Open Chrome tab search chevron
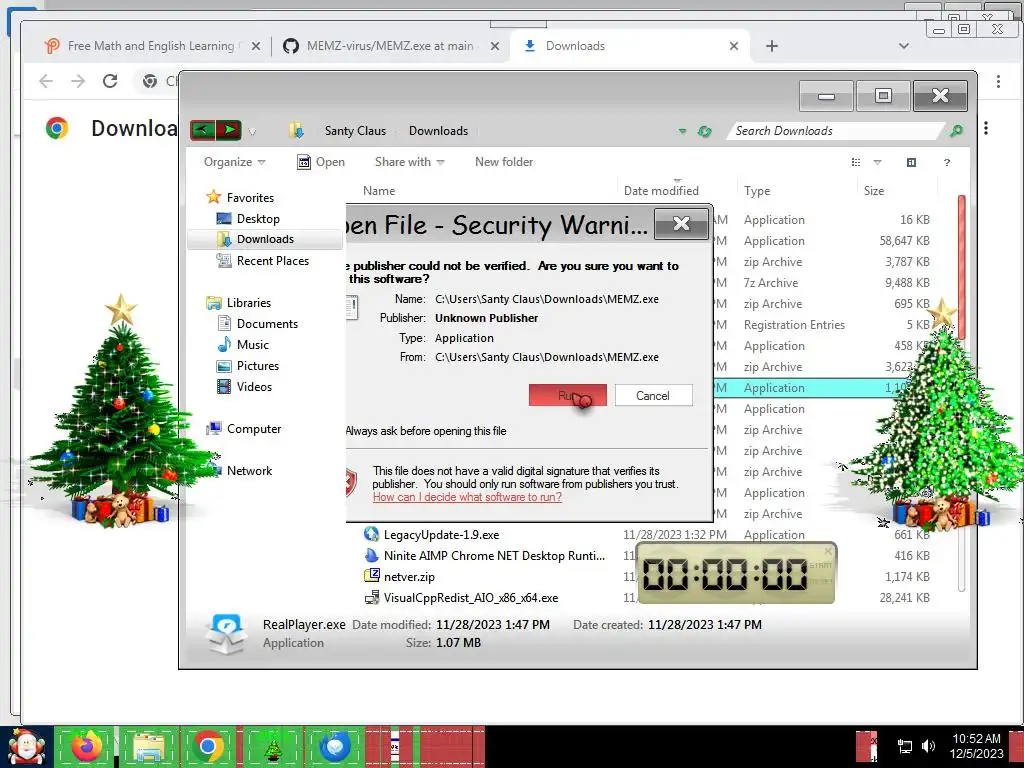Screen dimensions: 1024x768 click(x=904, y=46)
